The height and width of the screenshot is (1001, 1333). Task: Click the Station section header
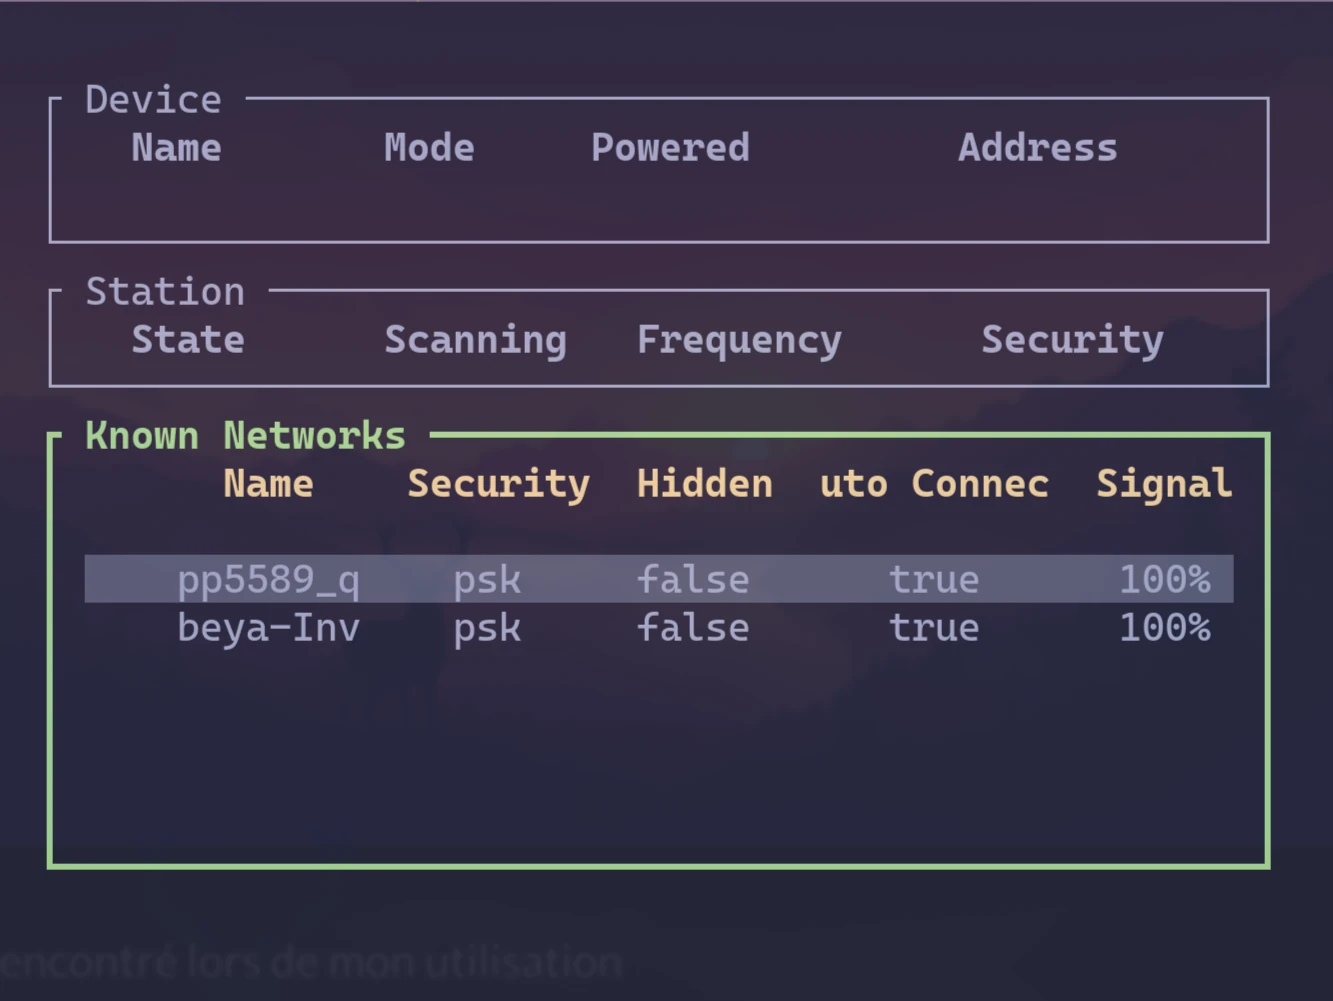164,290
